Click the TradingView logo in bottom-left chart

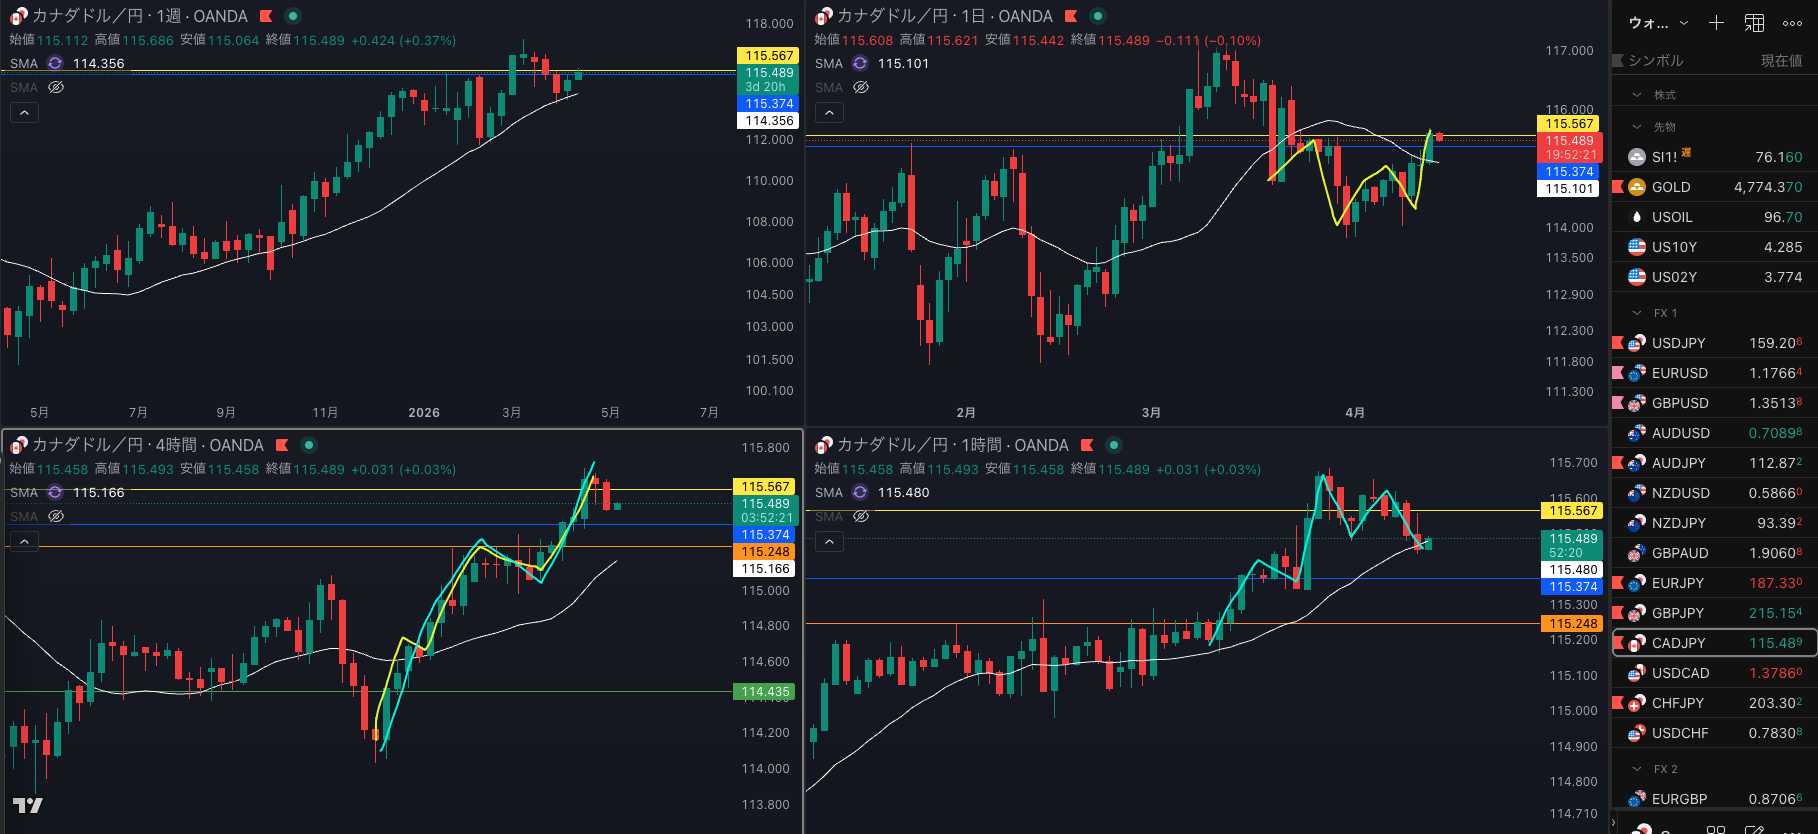coord(27,805)
